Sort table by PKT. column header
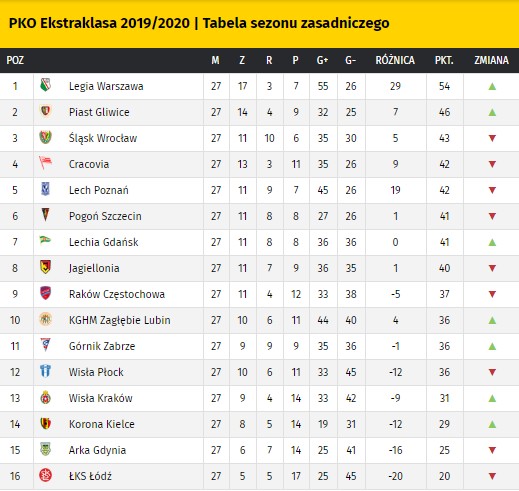519x491 pixels. point(444,60)
